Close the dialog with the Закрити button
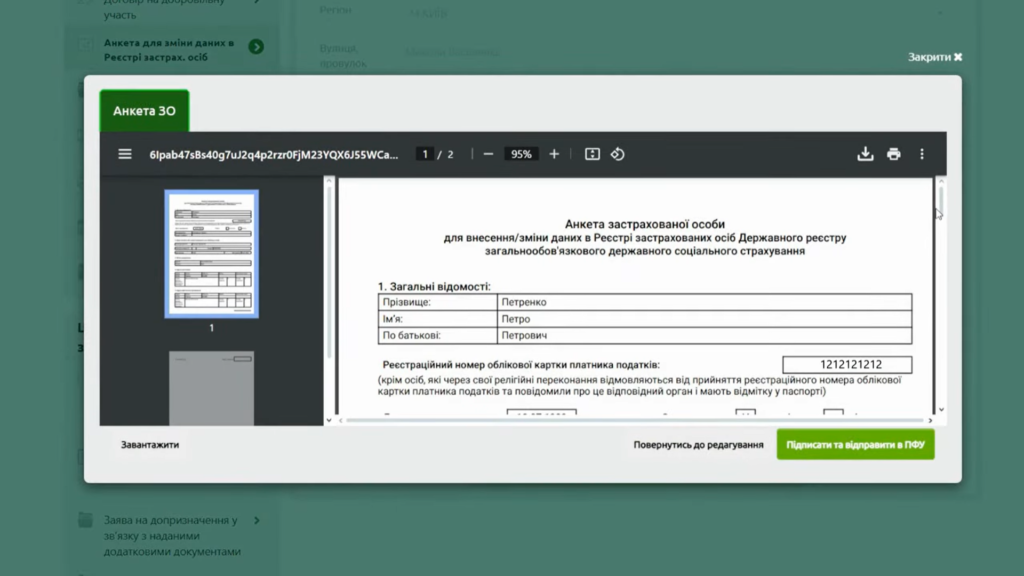 [935, 57]
